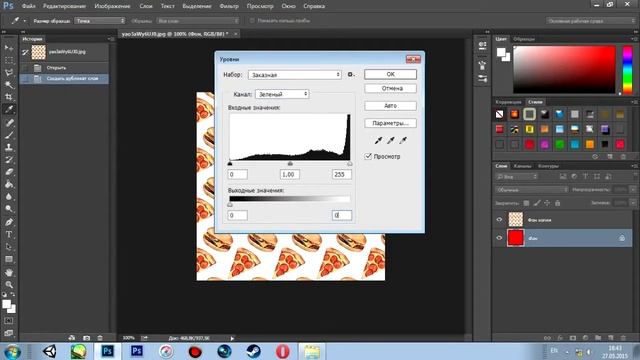Select the Lasso tool
The height and width of the screenshot is (360, 640).
[9, 73]
